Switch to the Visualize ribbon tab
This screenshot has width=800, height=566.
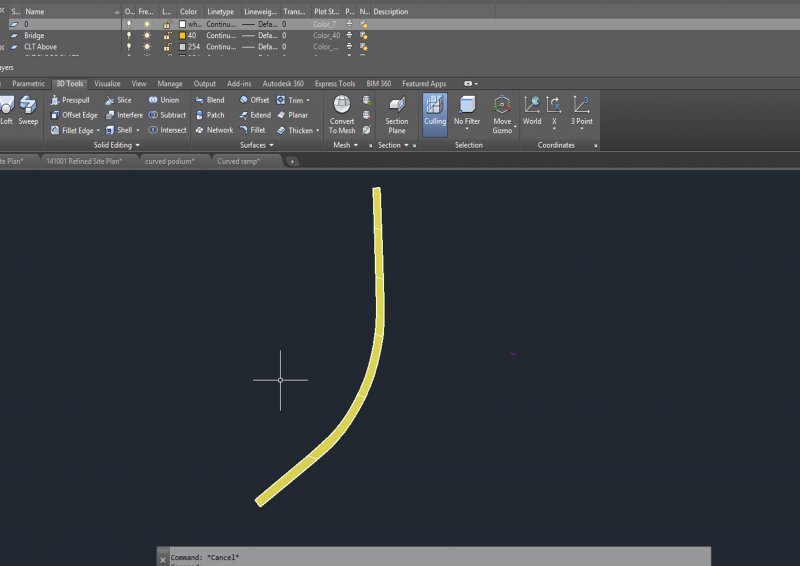107,84
